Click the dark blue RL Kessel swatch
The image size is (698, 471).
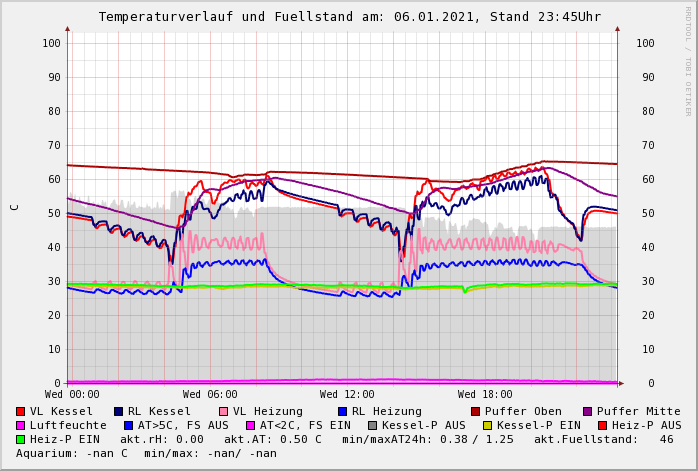click(x=118, y=411)
